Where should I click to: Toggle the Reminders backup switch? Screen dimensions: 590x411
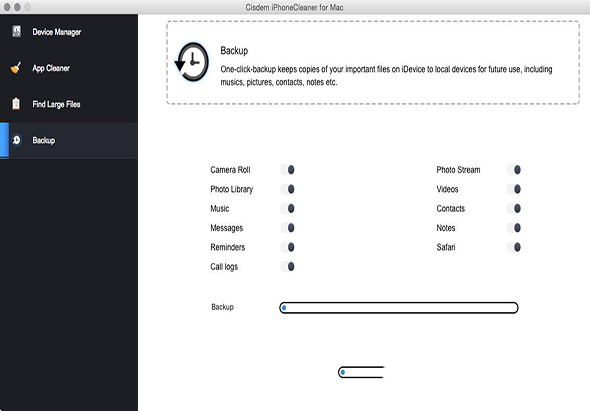tap(287, 247)
